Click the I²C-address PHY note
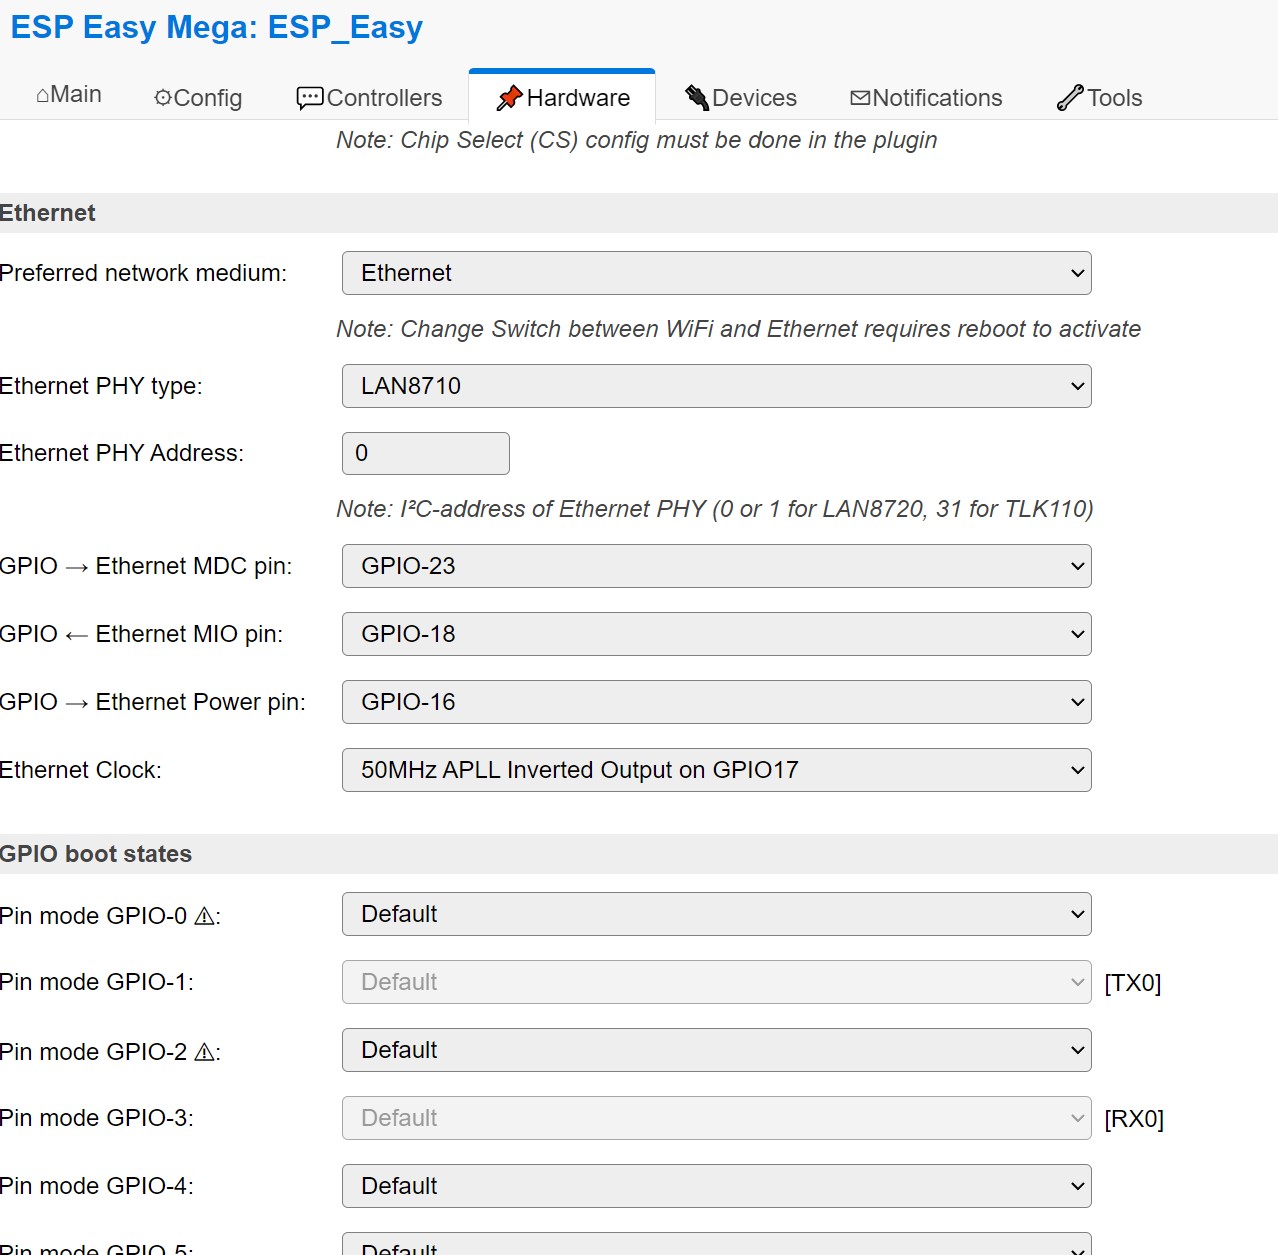The image size is (1278, 1255). point(715,509)
